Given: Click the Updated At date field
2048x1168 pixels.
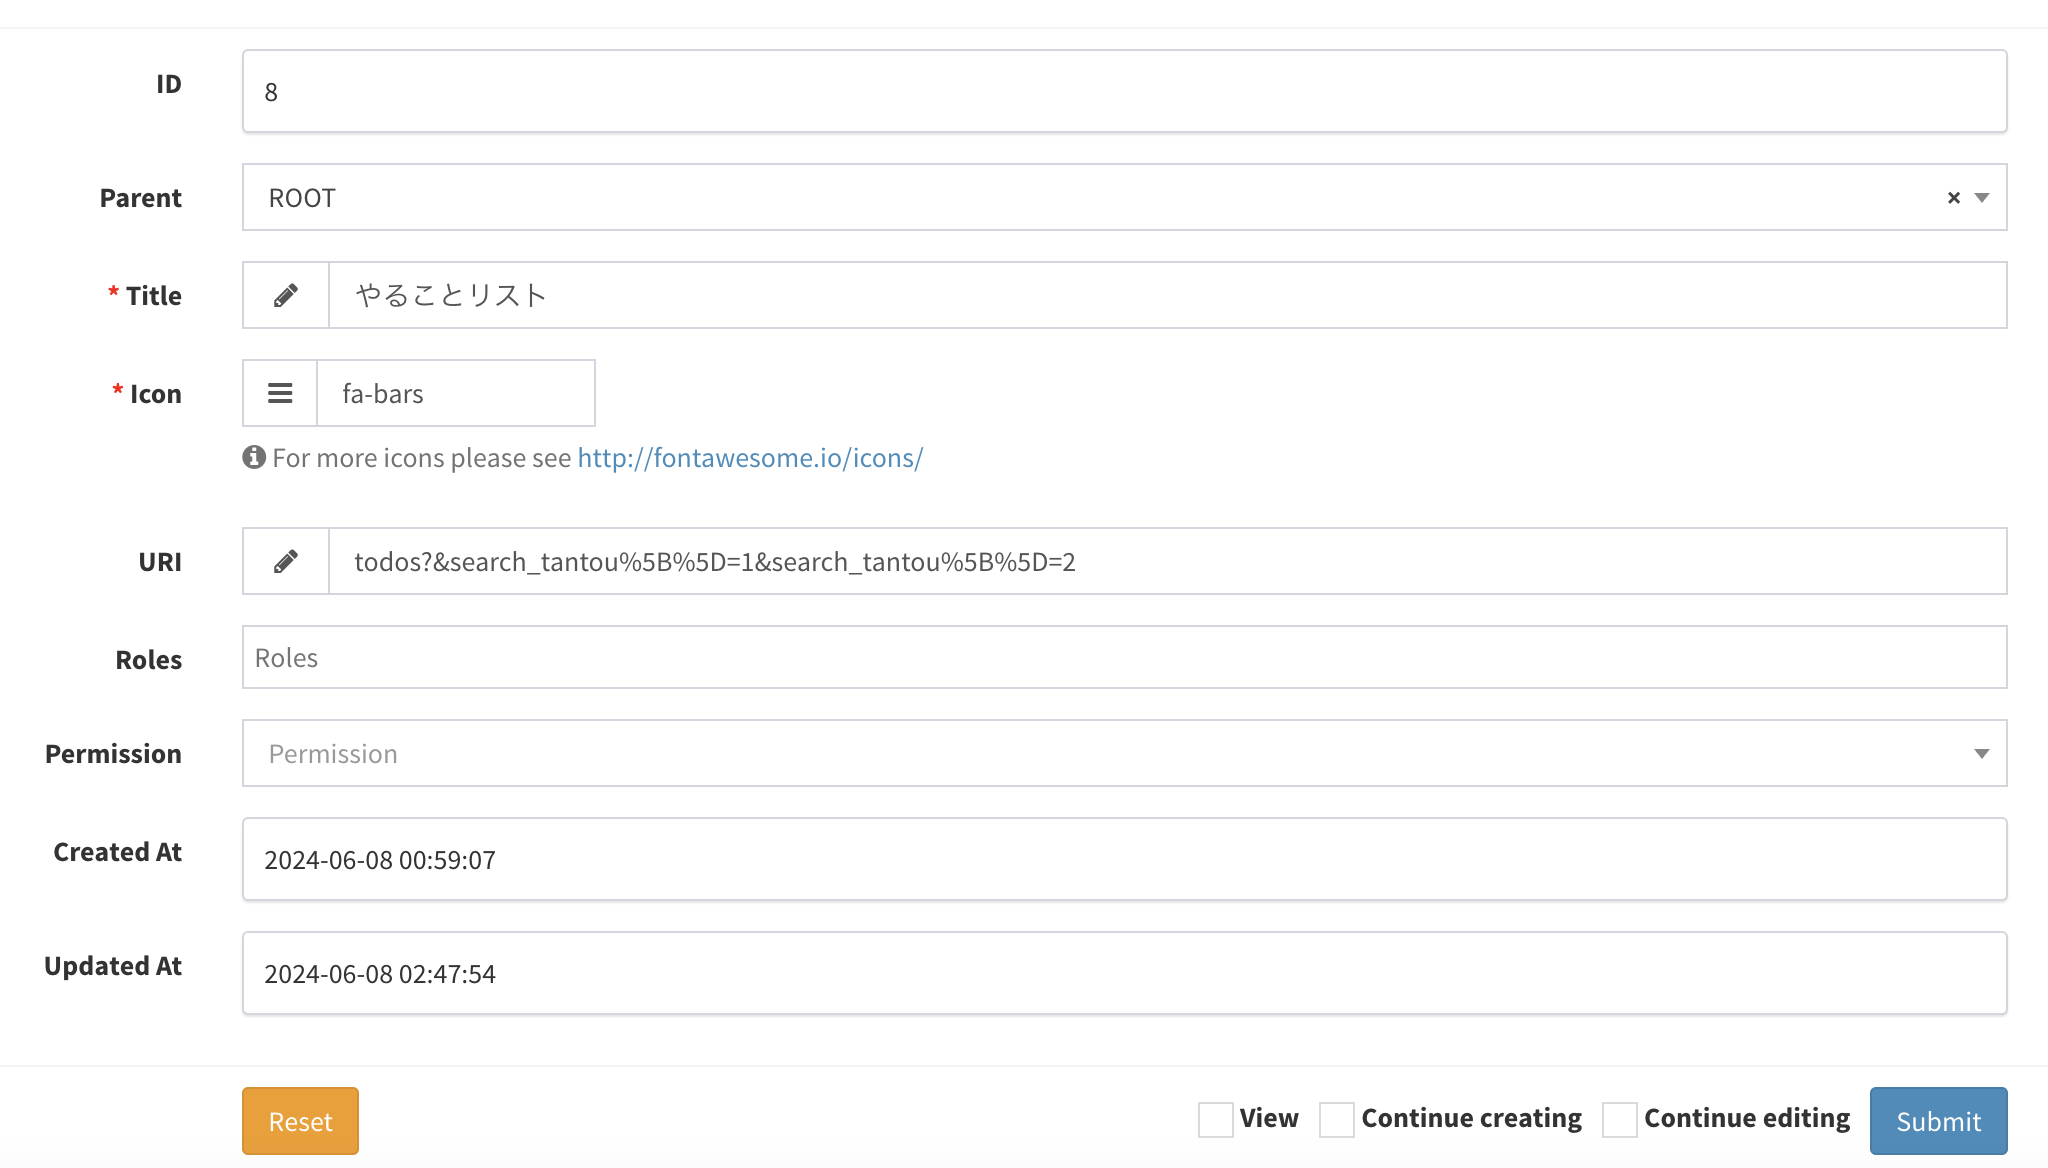Looking at the screenshot, I should coord(1124,973).
